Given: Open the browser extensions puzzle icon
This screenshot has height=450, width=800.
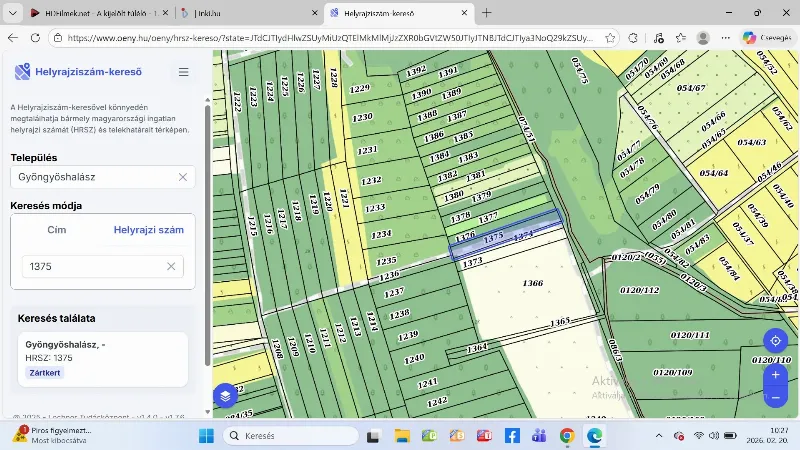Looking at the screenshot, I should pos(633,38).
